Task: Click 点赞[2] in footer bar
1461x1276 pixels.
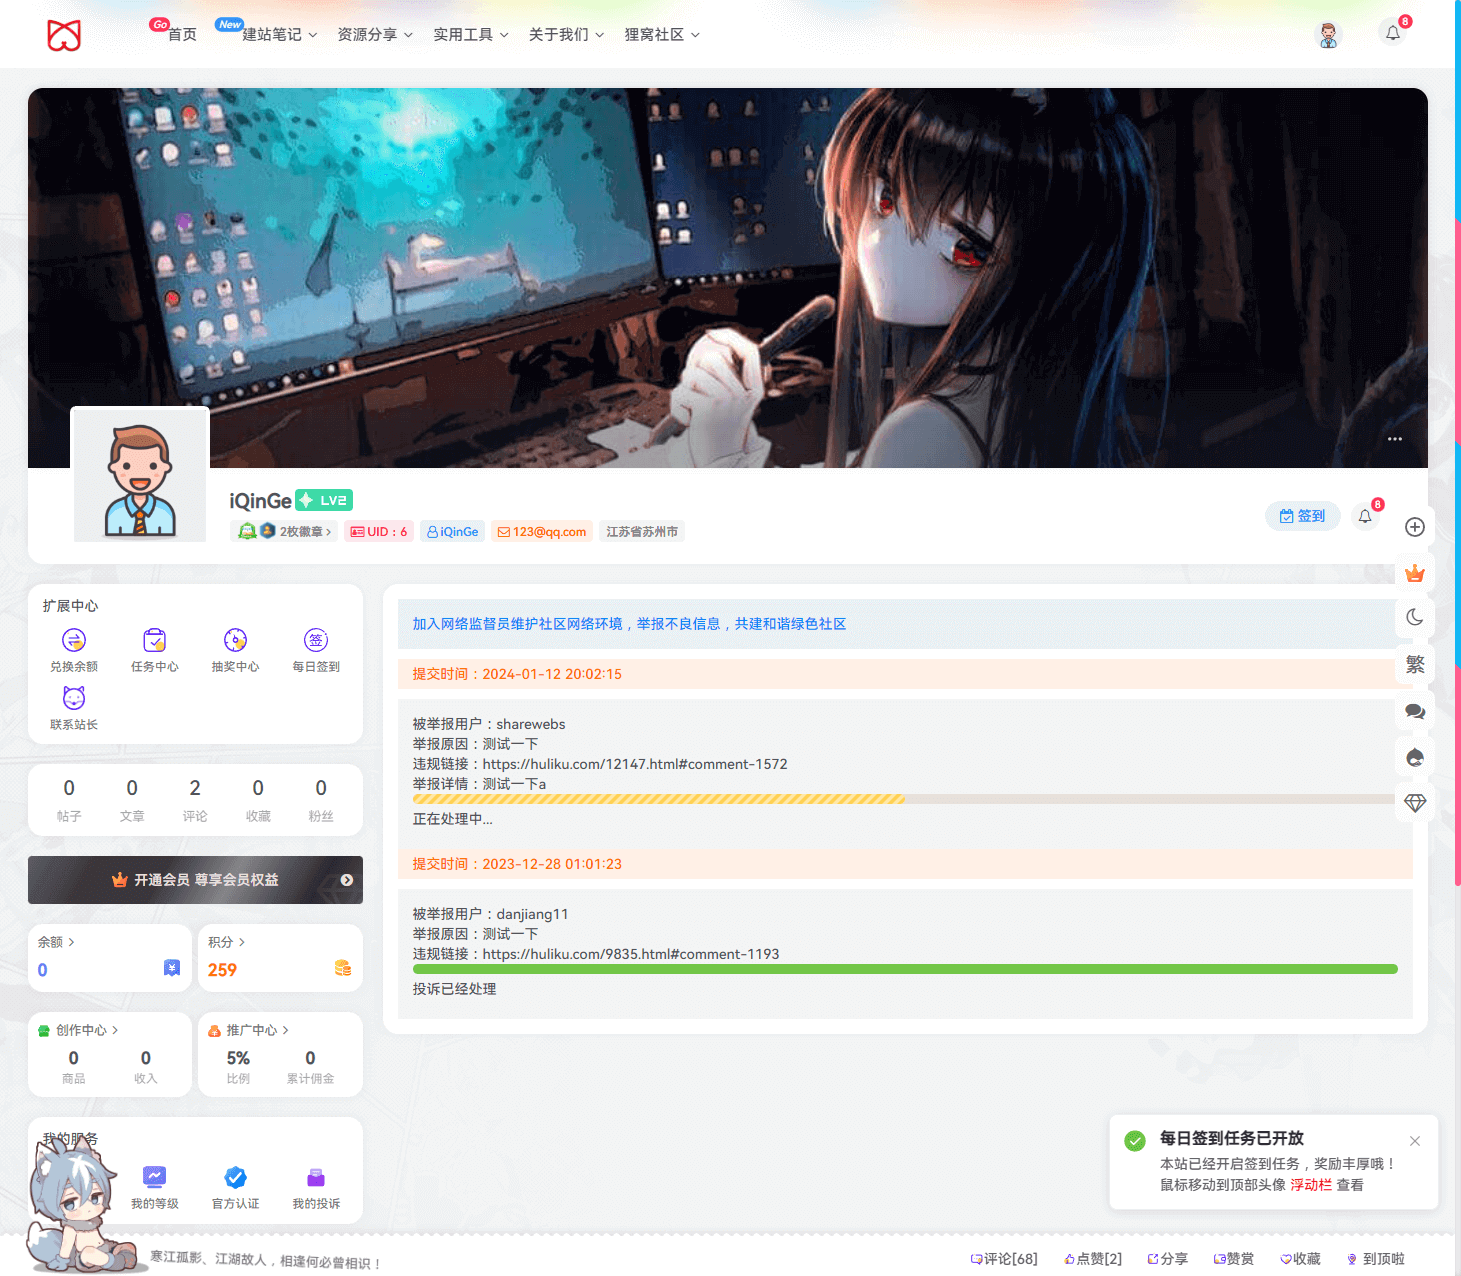Action: click(1093, 1259)
